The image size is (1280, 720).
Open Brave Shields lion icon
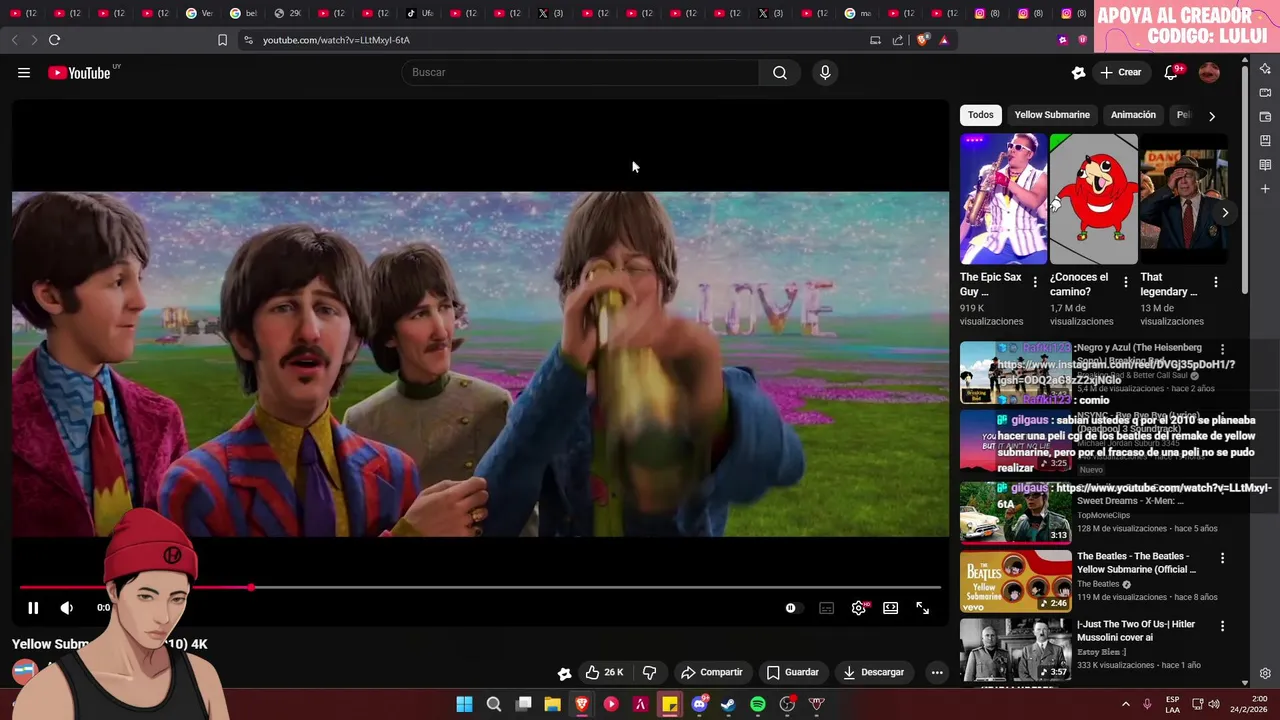pos(923,40)
